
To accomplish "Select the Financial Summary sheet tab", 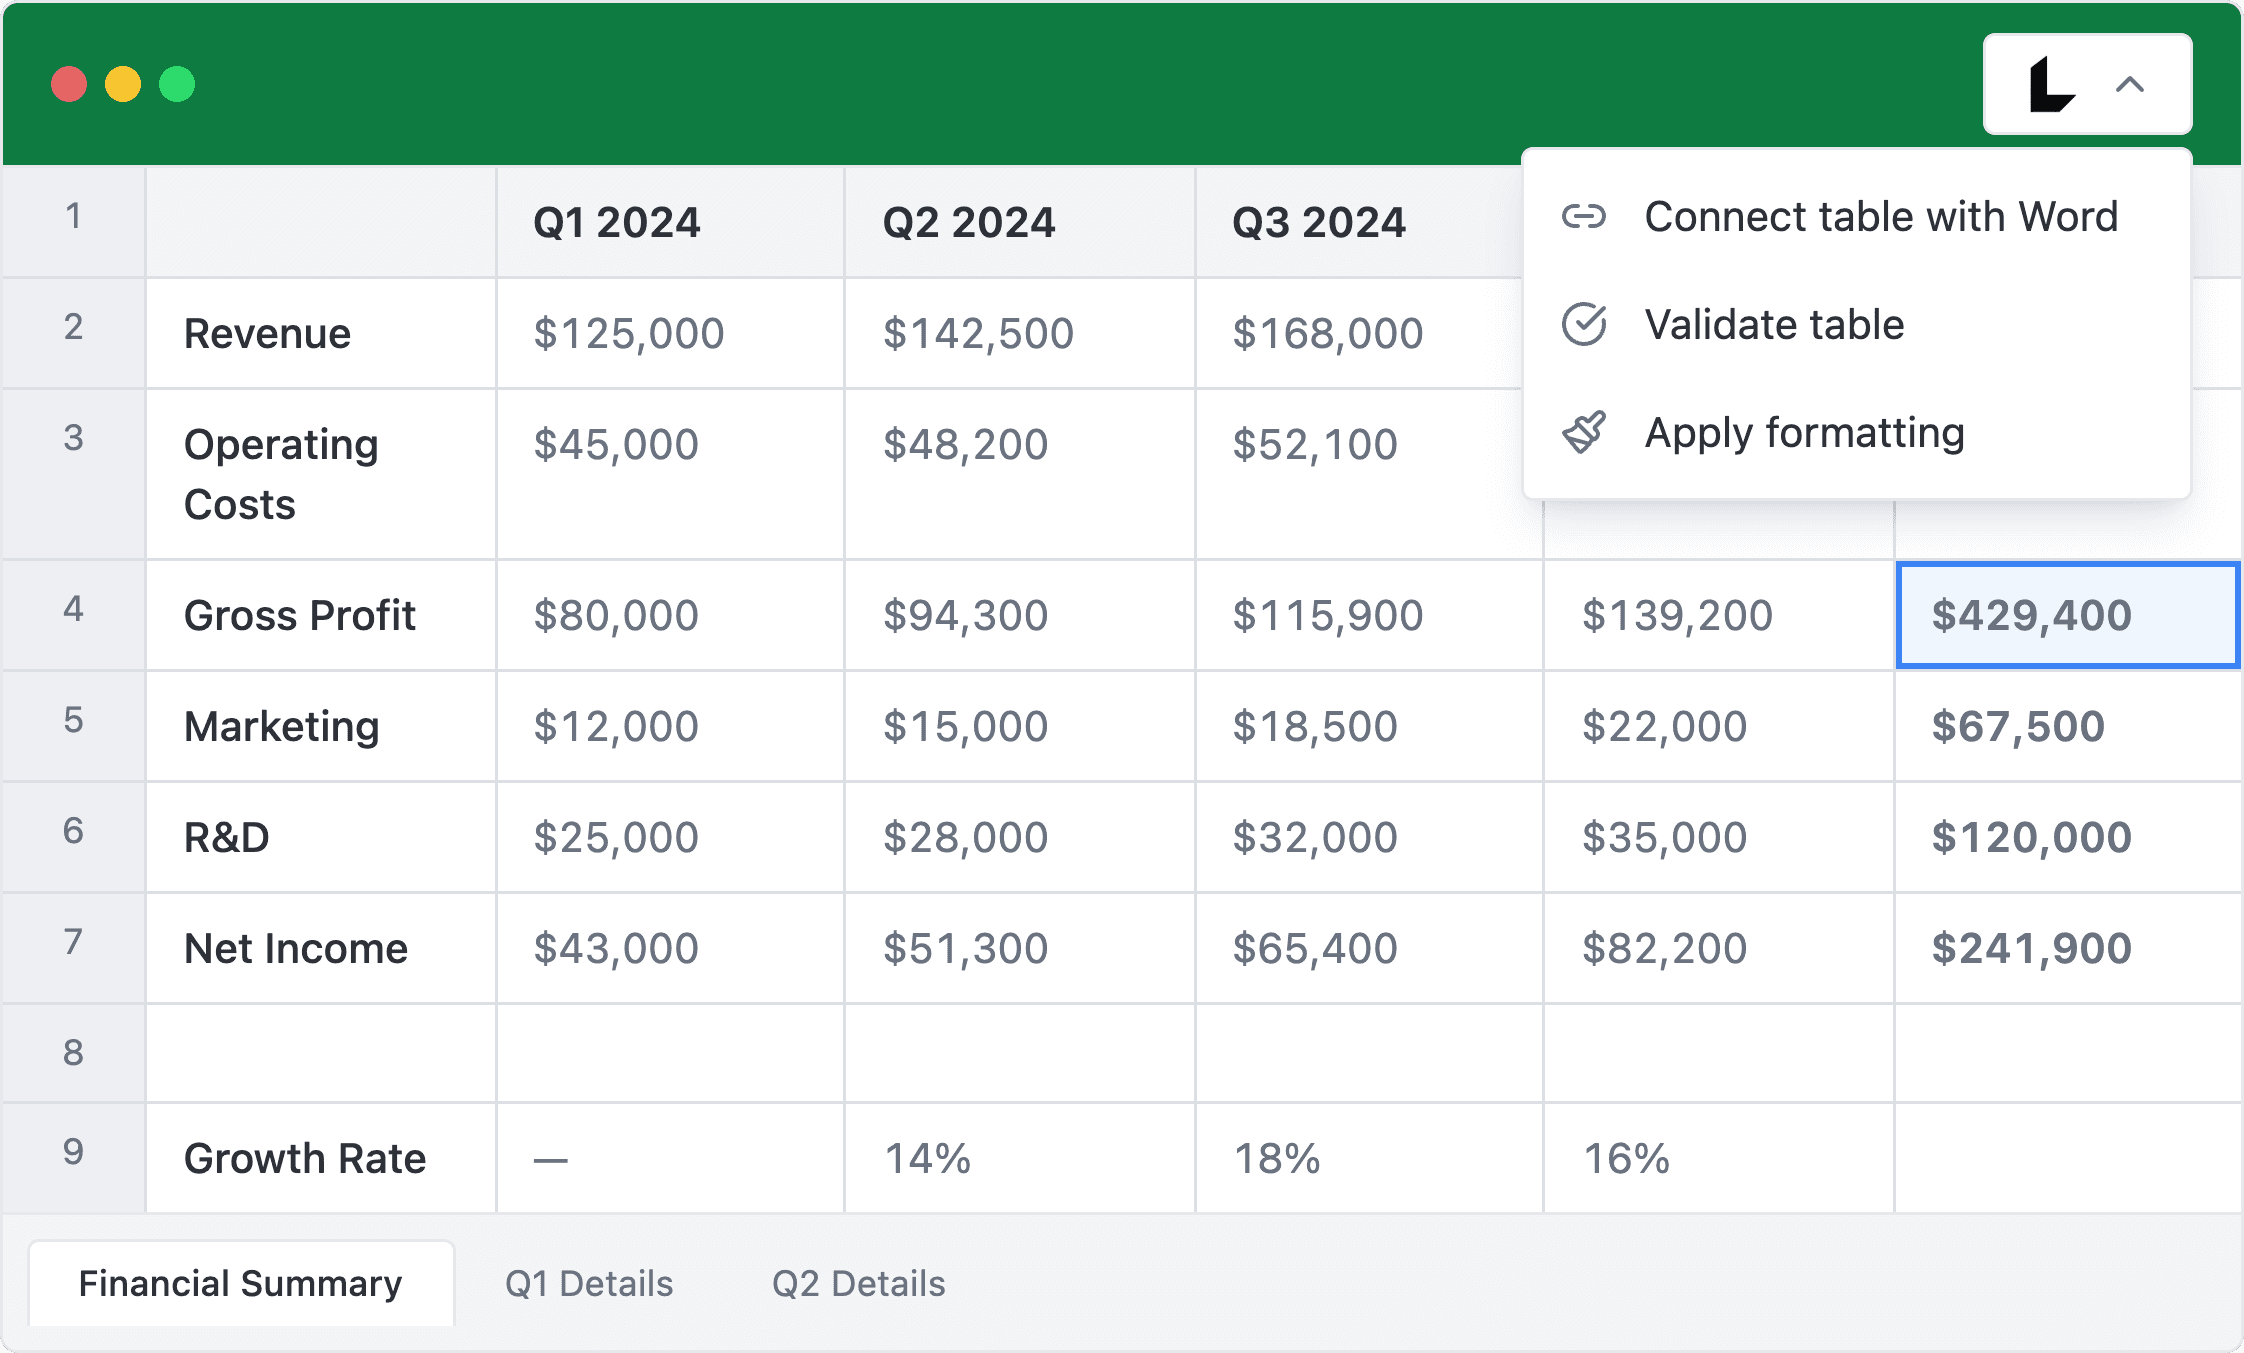I will [241, 1283].
